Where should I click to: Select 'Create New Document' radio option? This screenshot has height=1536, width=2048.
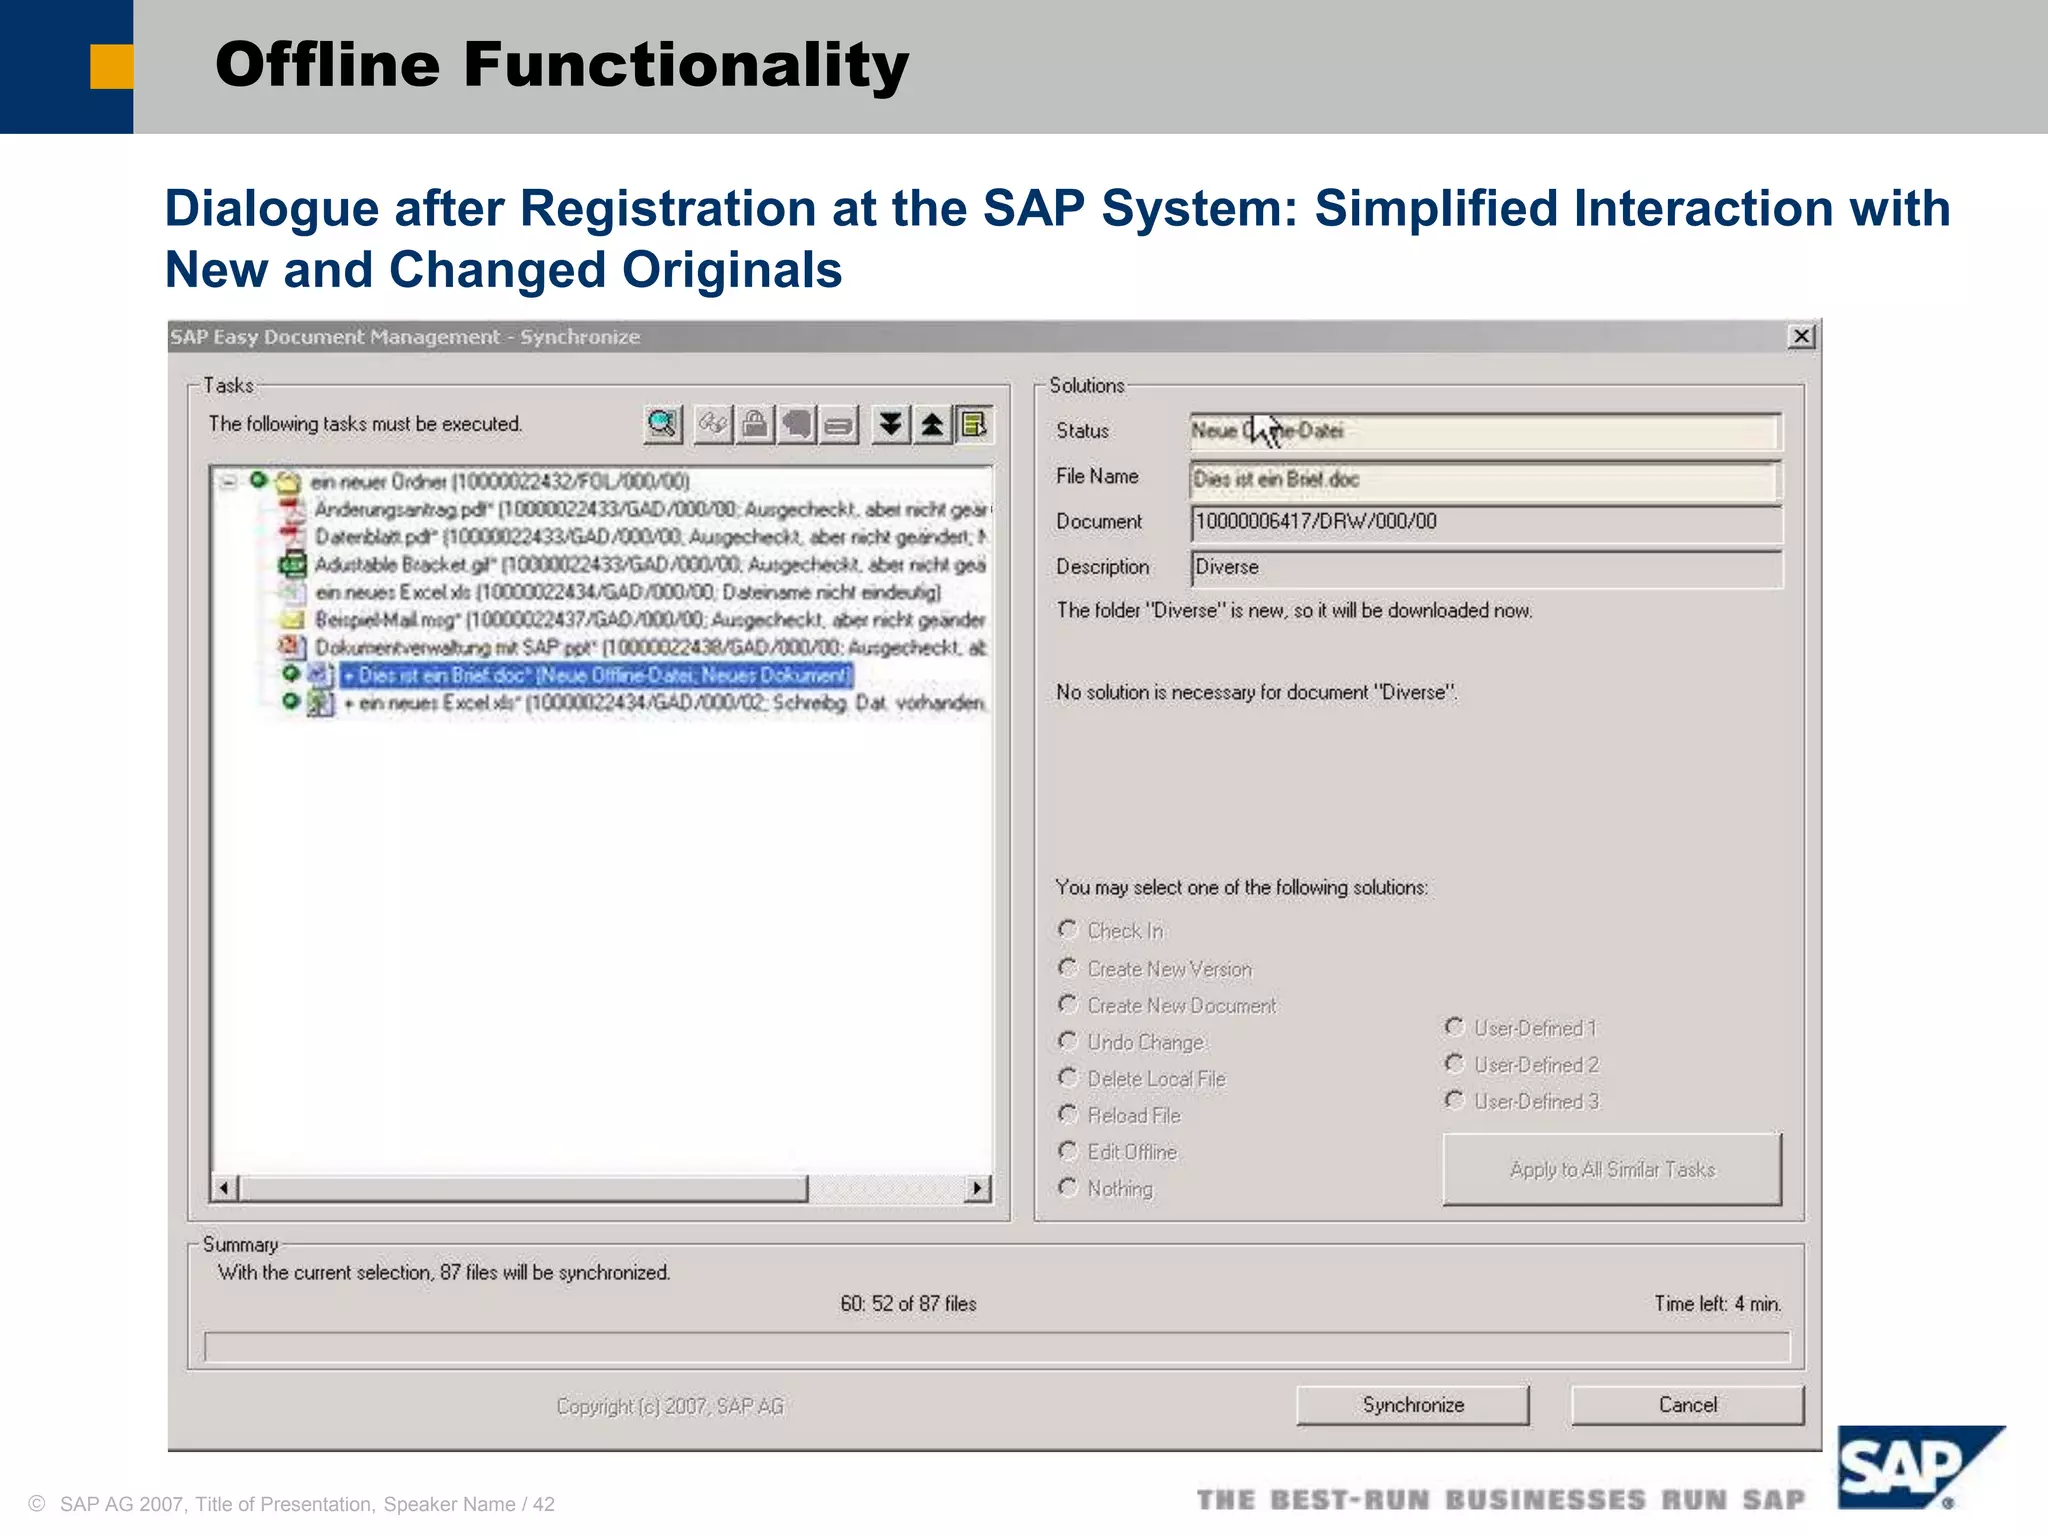[1068, 1004]
